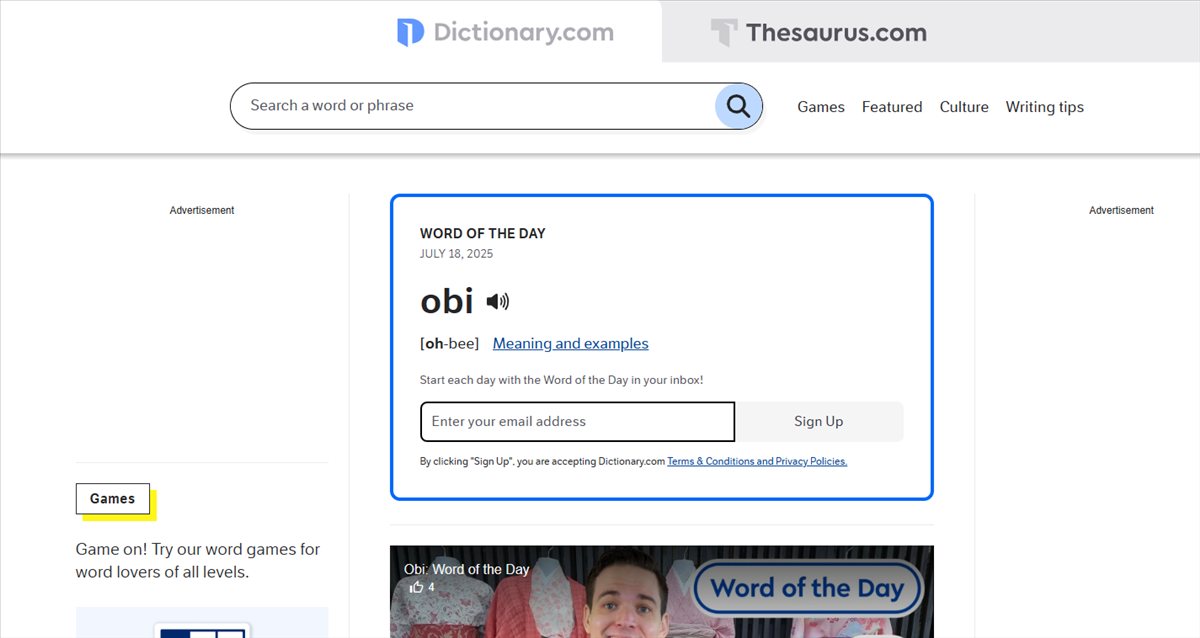
Task: Click the 'Obi: Word of the Day' video title
Action: coord(466,569)
